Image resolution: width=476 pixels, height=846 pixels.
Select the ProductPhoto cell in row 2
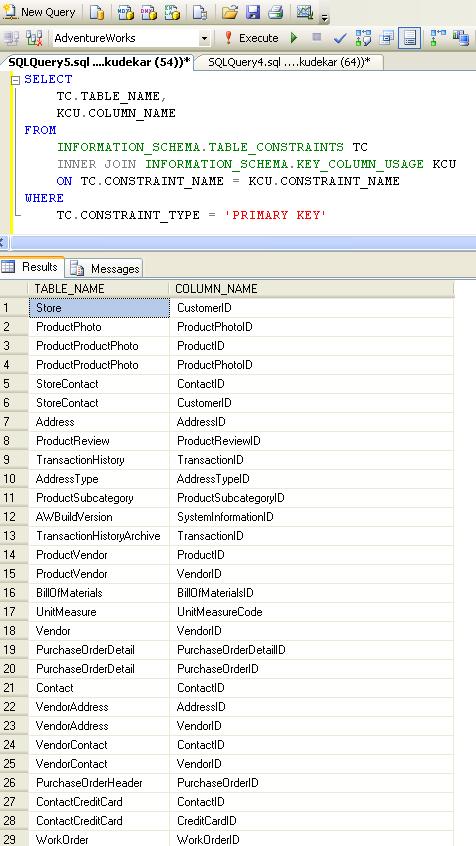click(x=99, y=327)
